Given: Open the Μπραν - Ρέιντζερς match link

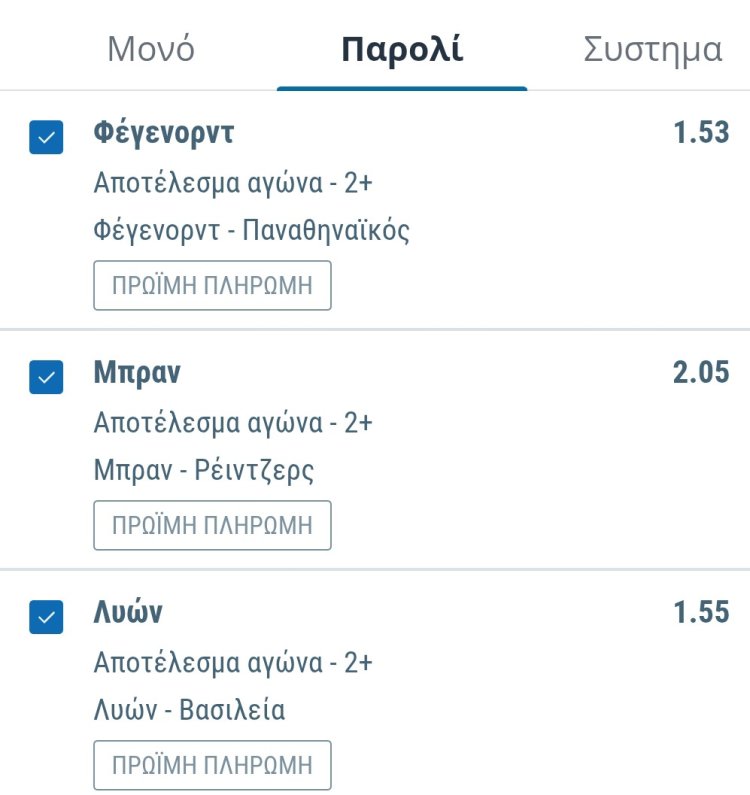Looking at the screenshot, I should point(204,471).
